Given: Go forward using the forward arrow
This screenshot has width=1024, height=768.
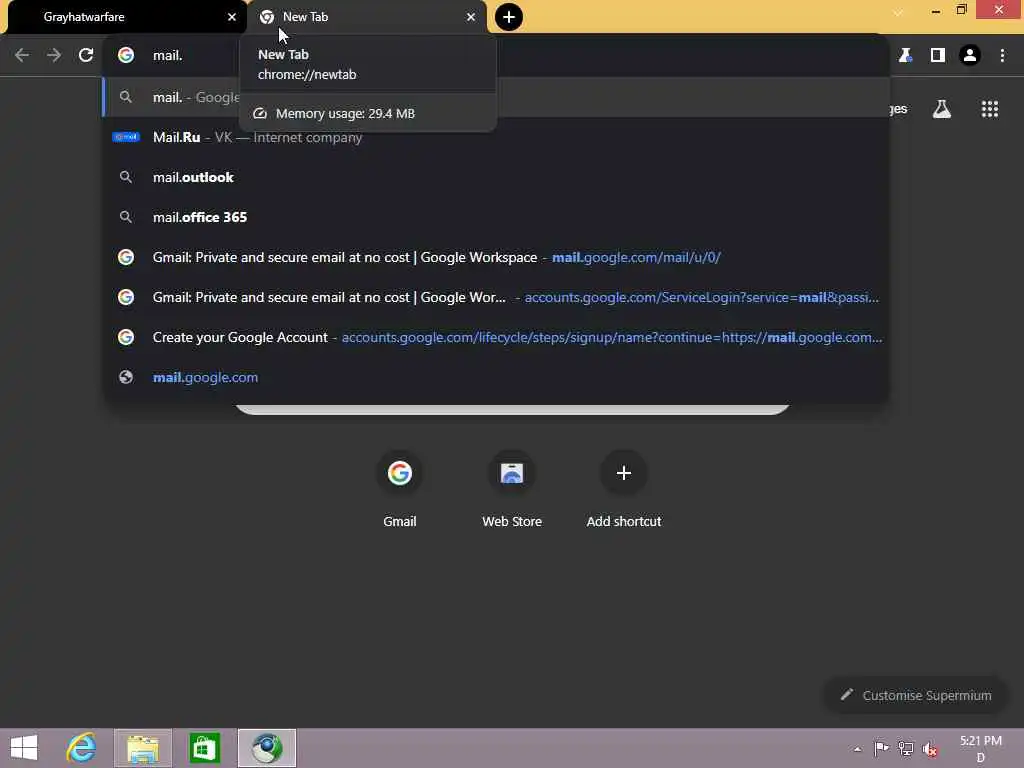Looking at the screenshot, I should click(x=54, y=56).
